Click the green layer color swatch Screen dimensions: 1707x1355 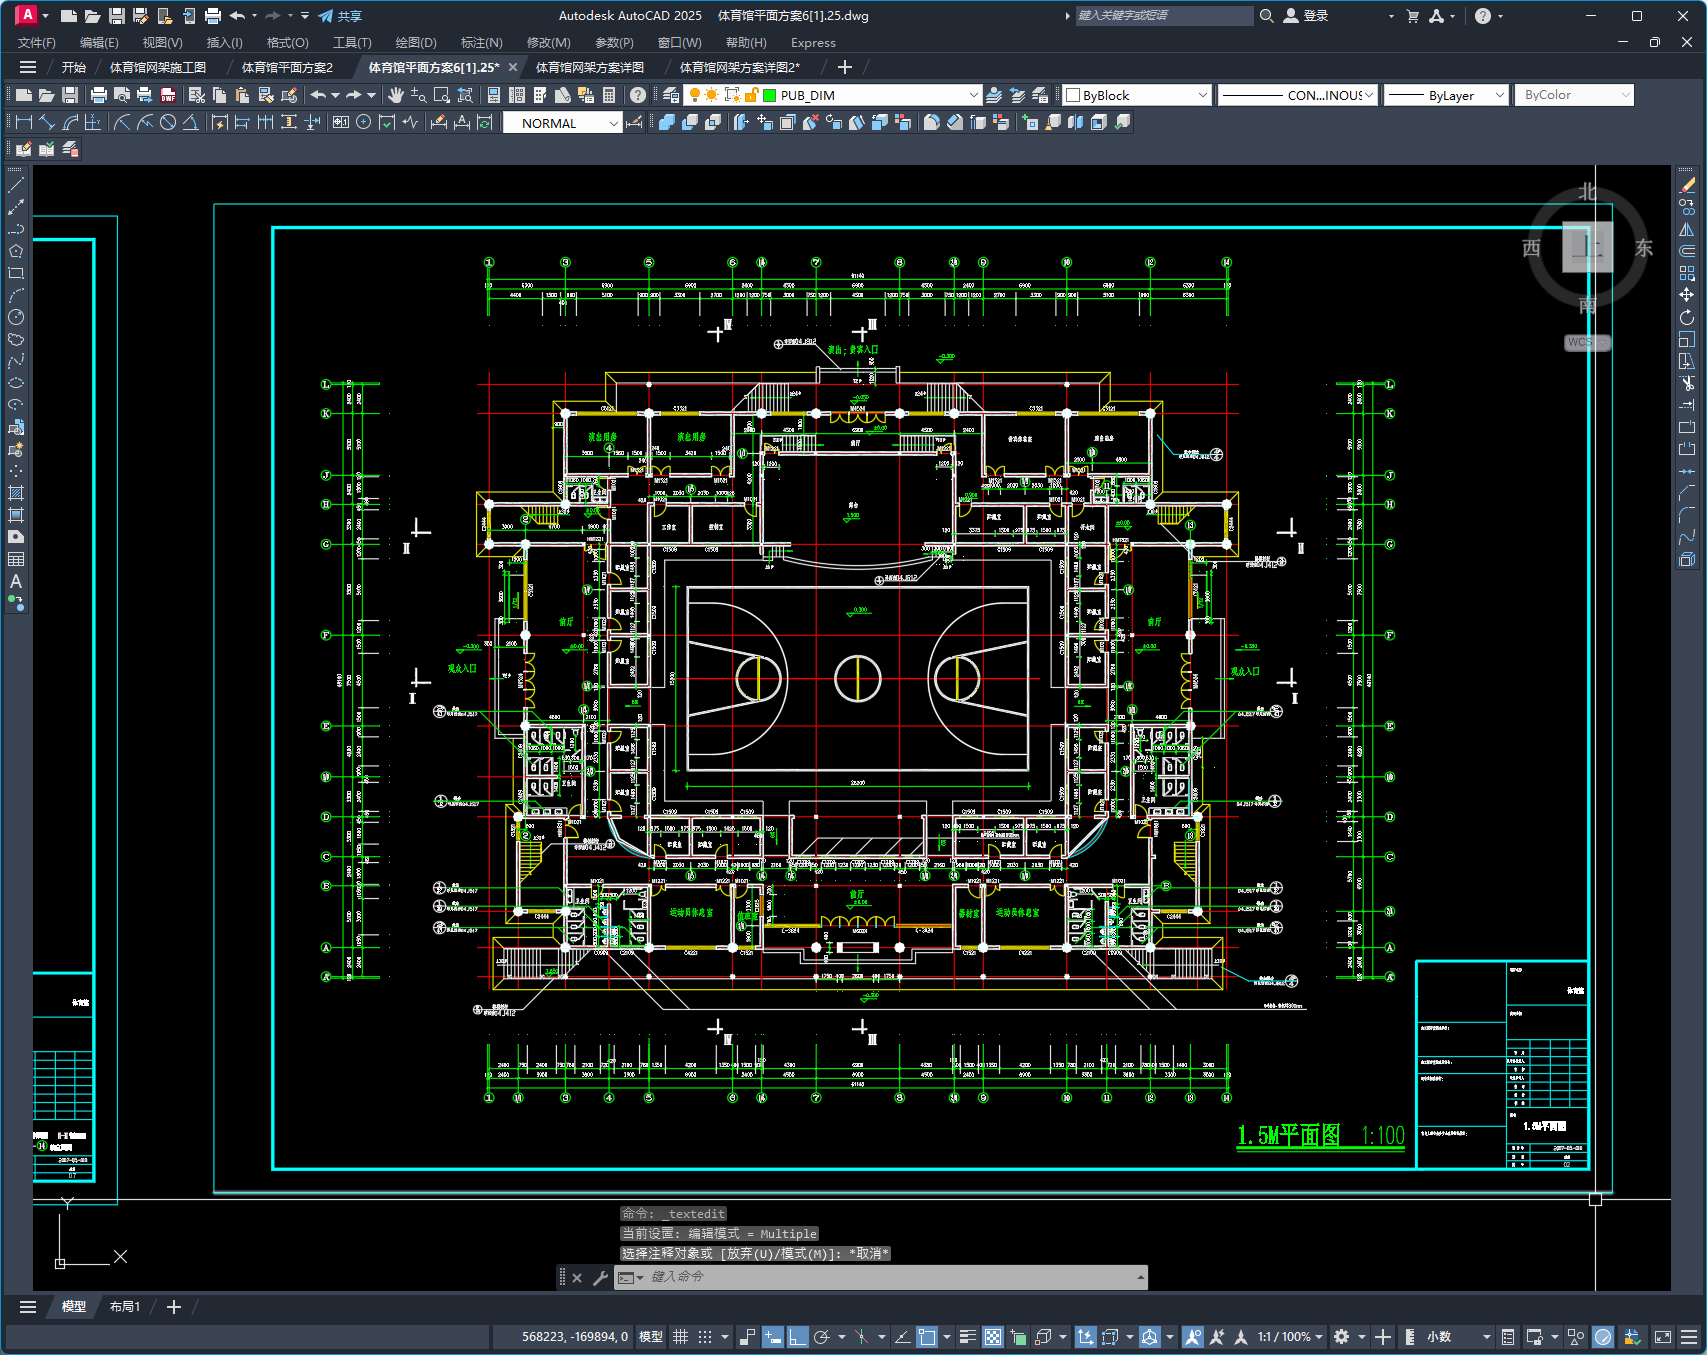tap(769, 95)
